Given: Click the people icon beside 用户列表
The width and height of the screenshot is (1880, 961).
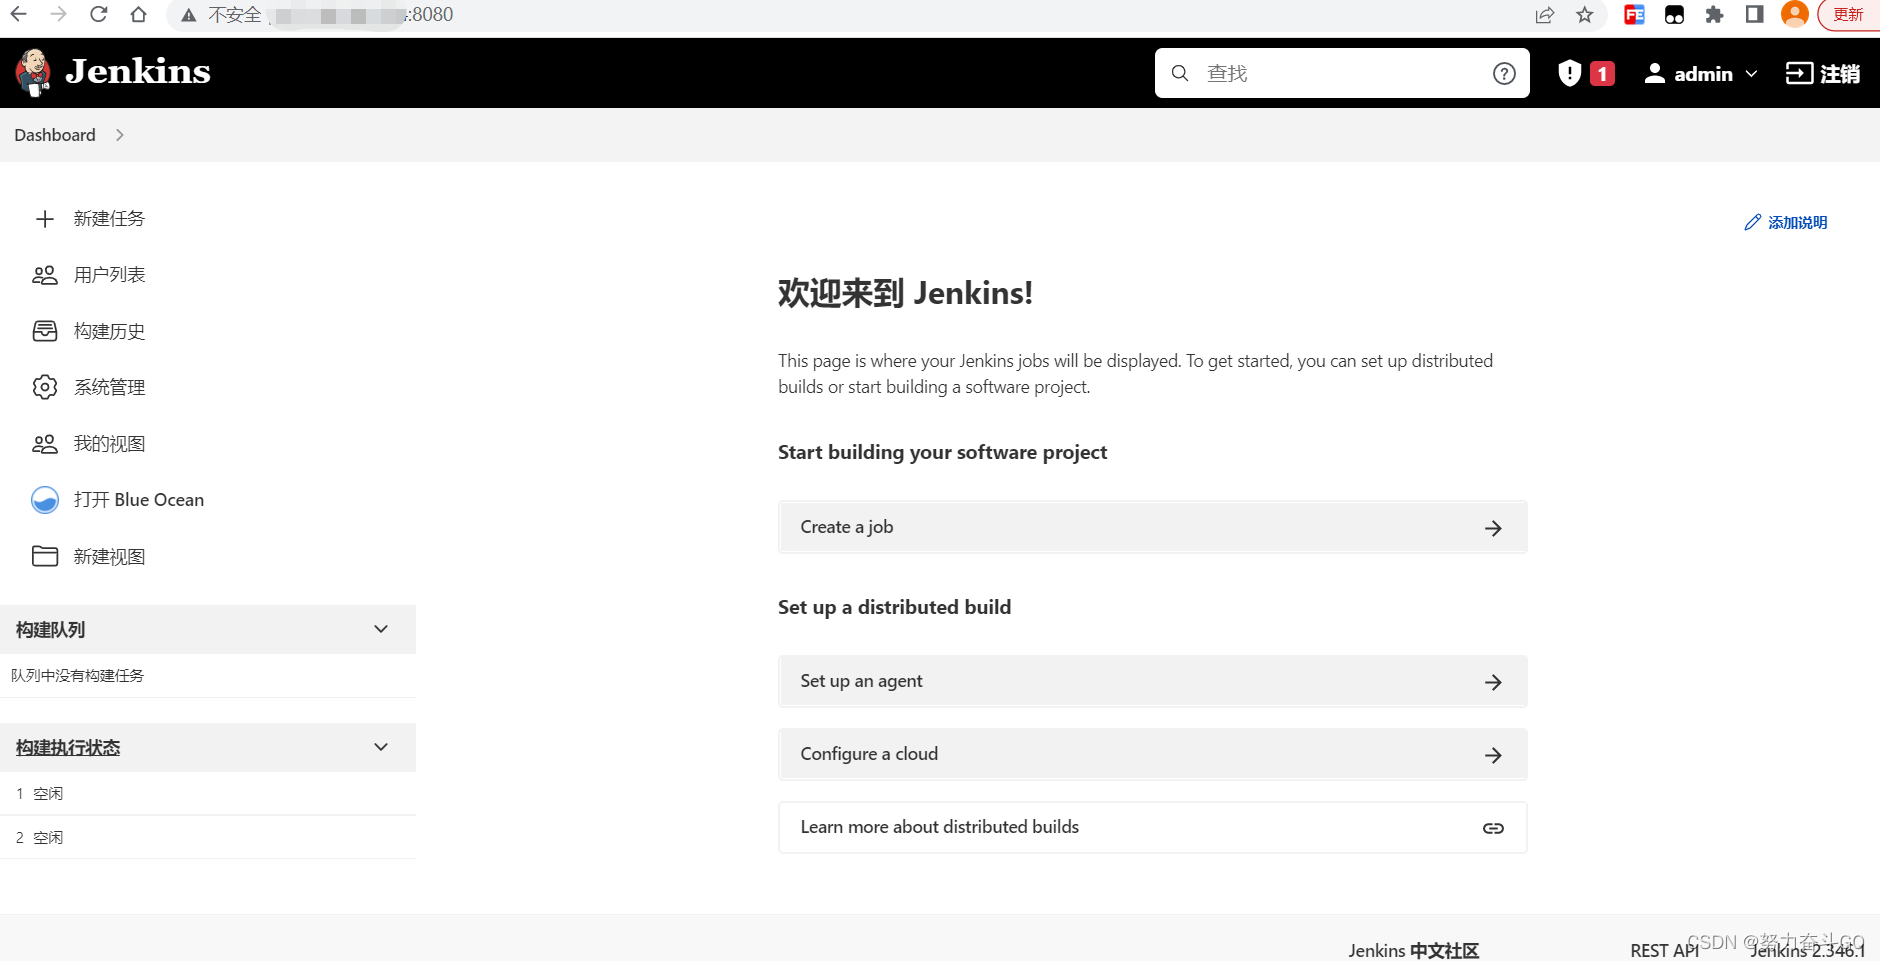Looking at the screenshot, I should pyautogui.click(x=45, y=275).
